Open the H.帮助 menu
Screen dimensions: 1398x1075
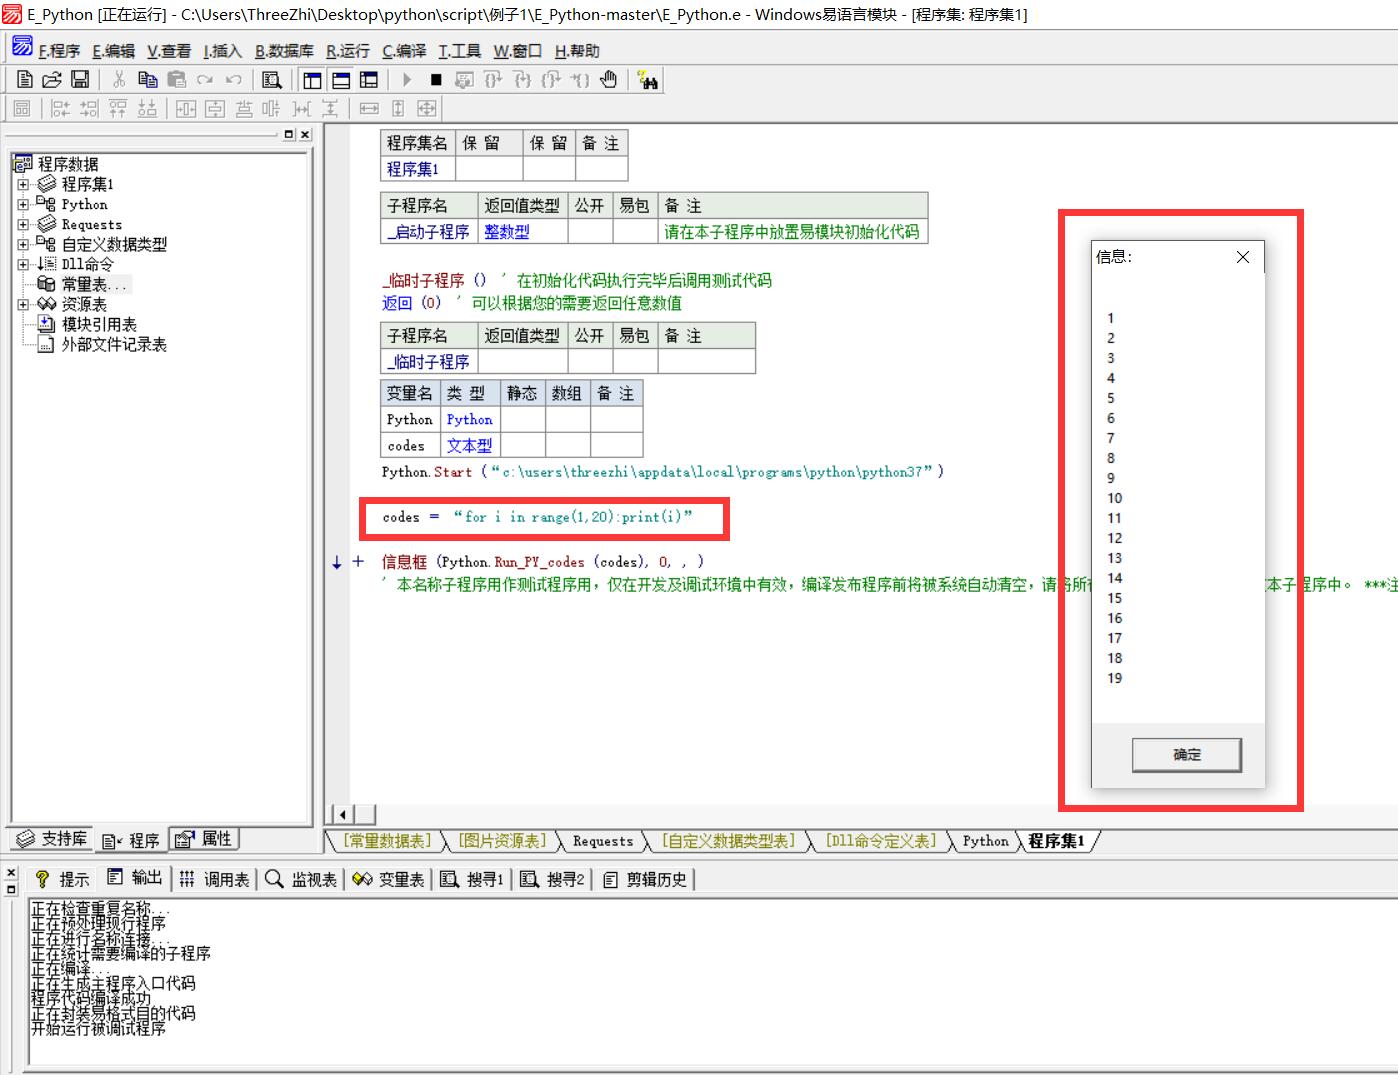(577, 51)
